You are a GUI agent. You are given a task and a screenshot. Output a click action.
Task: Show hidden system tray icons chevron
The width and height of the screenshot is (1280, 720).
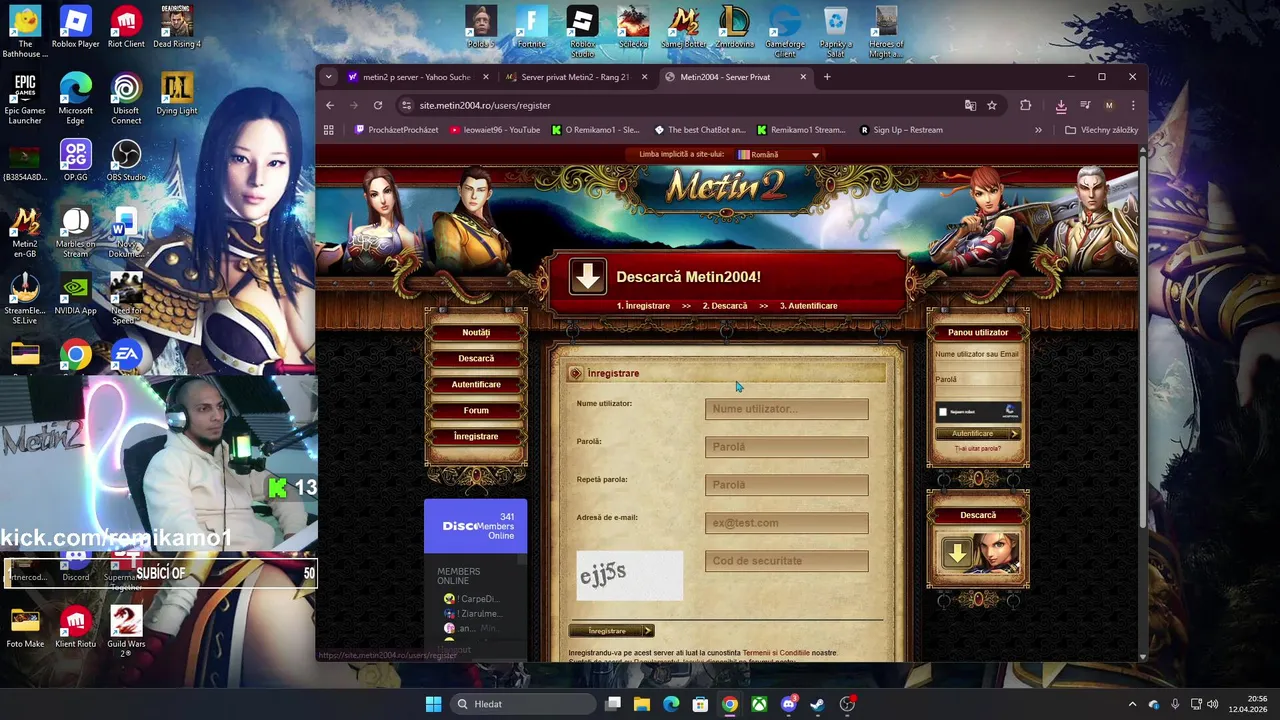(x=1132, y=704)
